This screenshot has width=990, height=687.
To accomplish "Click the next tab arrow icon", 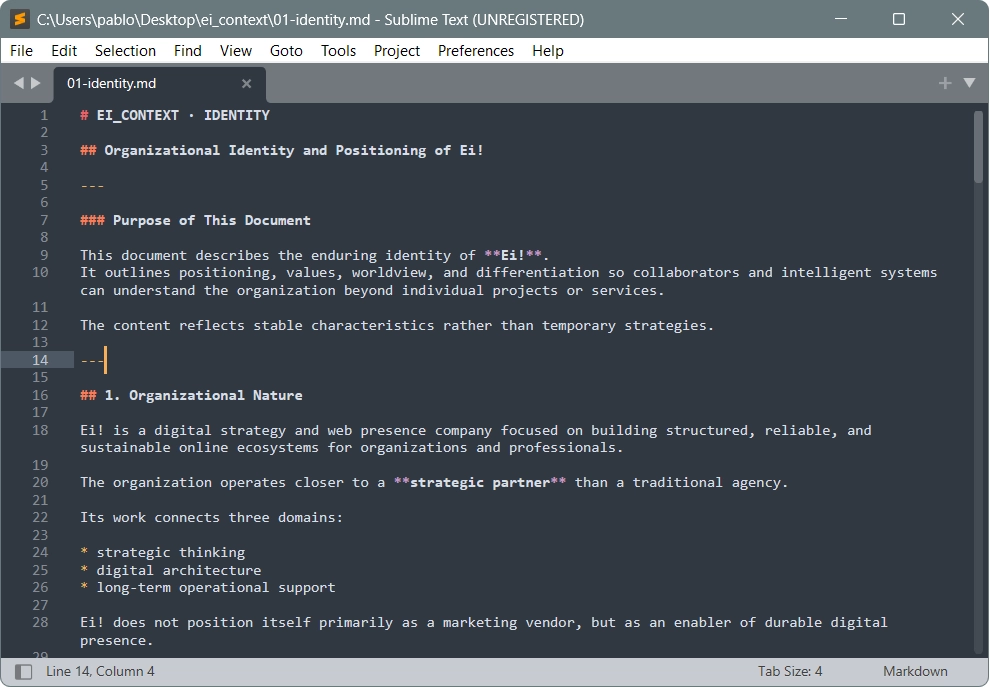I will (x=36, y=83).
